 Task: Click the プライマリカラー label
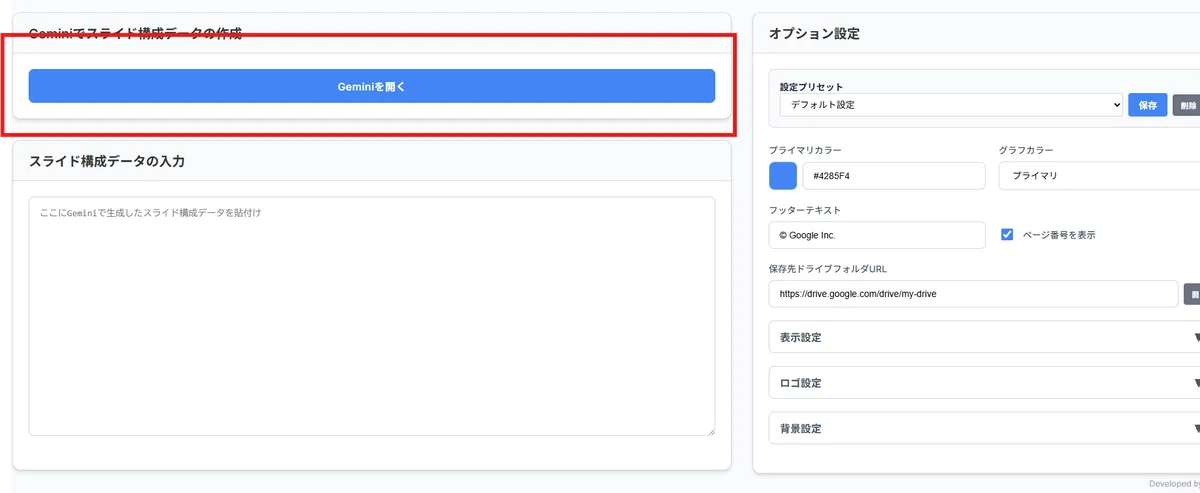(805, 150)
